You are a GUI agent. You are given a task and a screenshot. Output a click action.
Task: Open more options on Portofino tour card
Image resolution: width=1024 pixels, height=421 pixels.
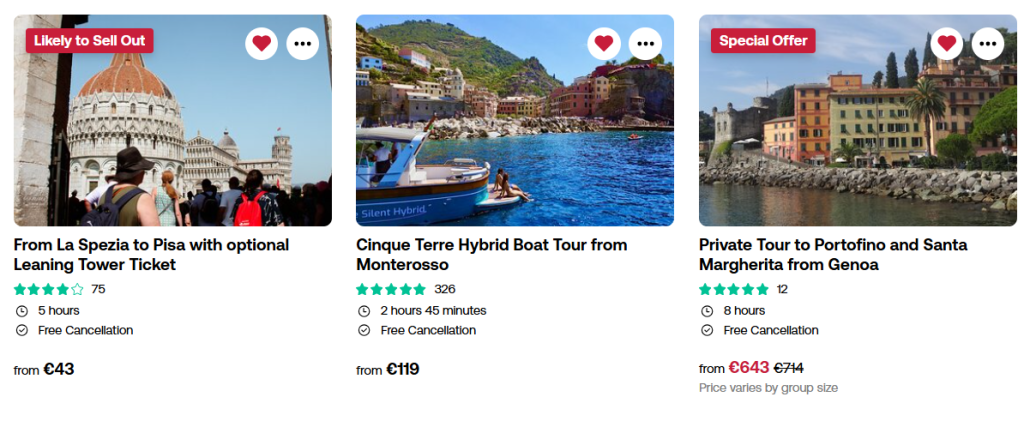[x=988, y=43]
